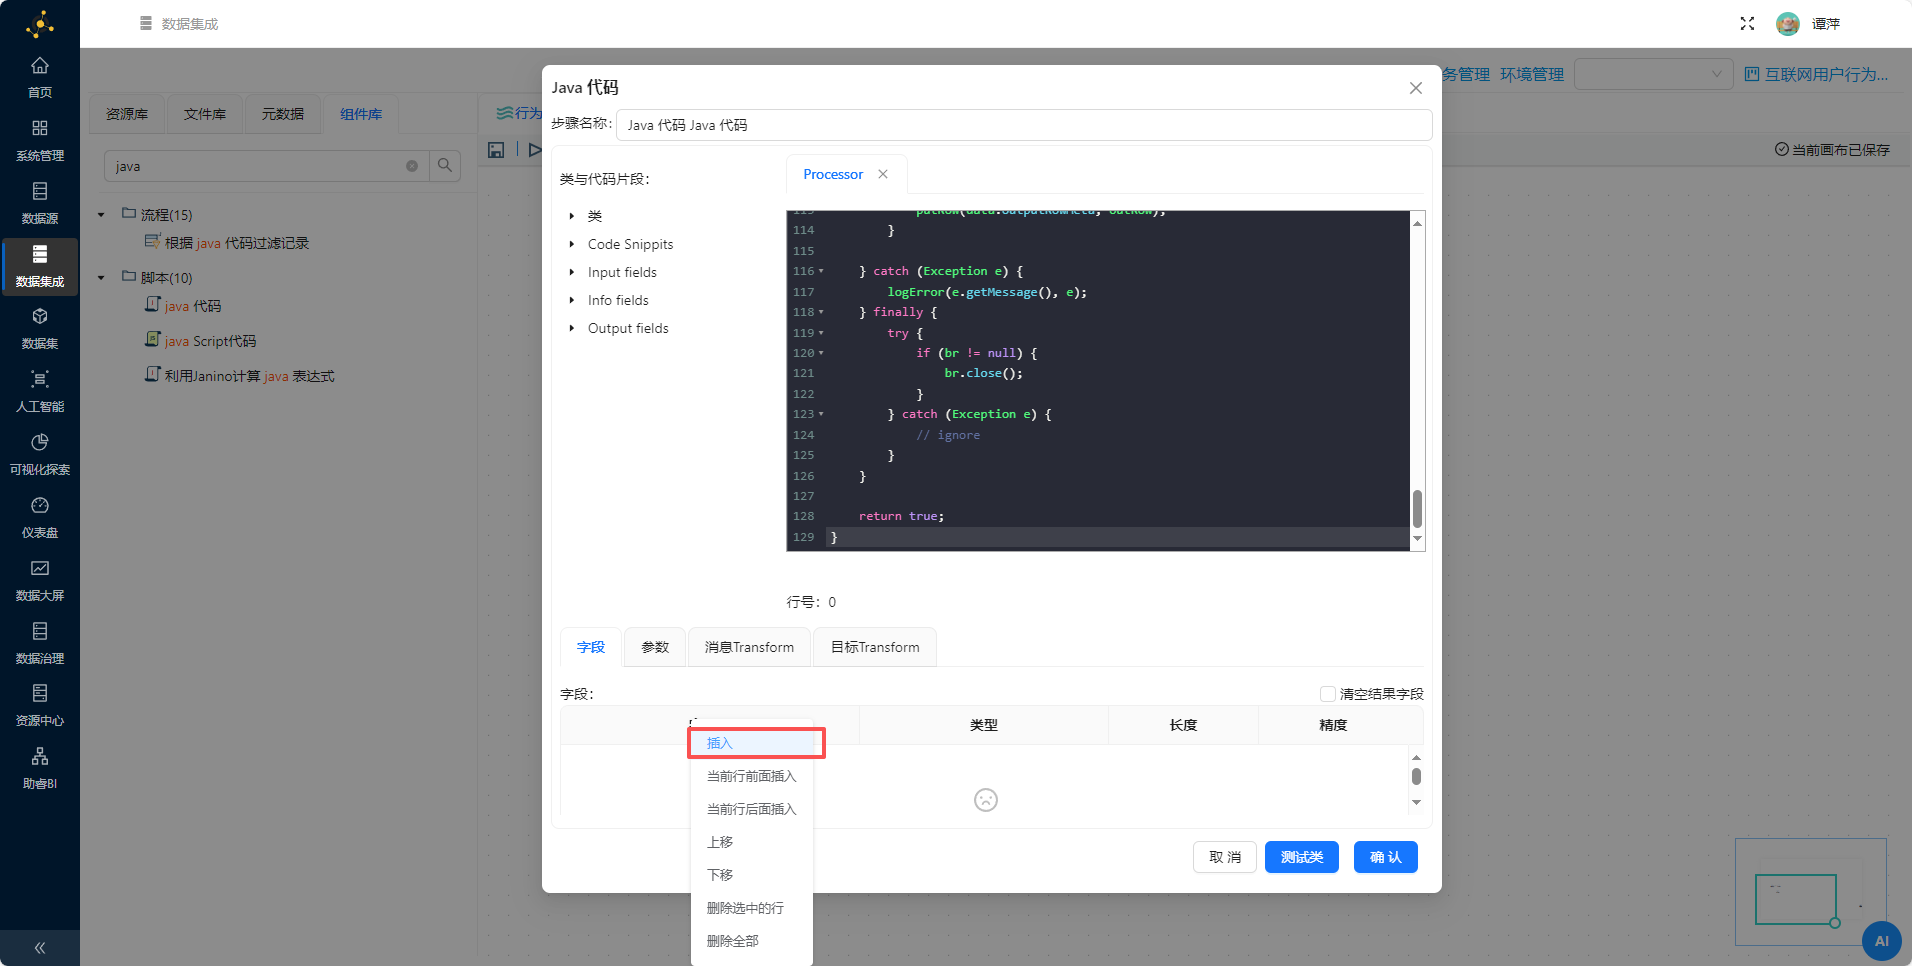This screenshot has height=966, width=1912.
Task: Click the code editor scrollbar thumb
Action: click(1417, 508)
